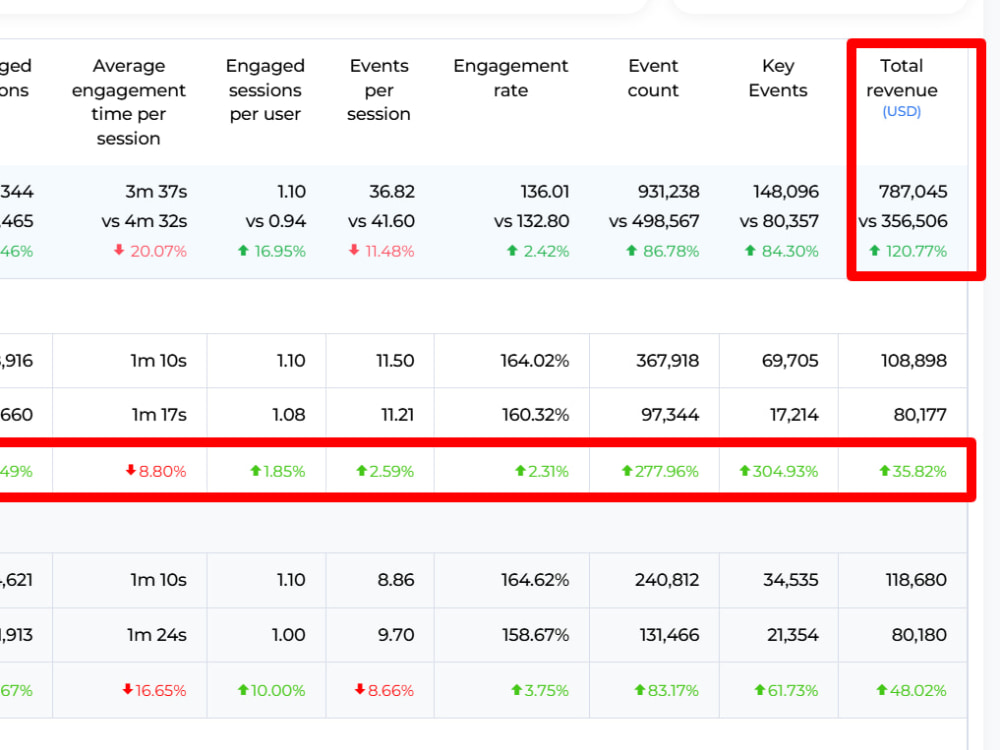The height and width of the screenshot is (750, 1000).
Task: Select the Events per session column header
Action: coord(379,90)
